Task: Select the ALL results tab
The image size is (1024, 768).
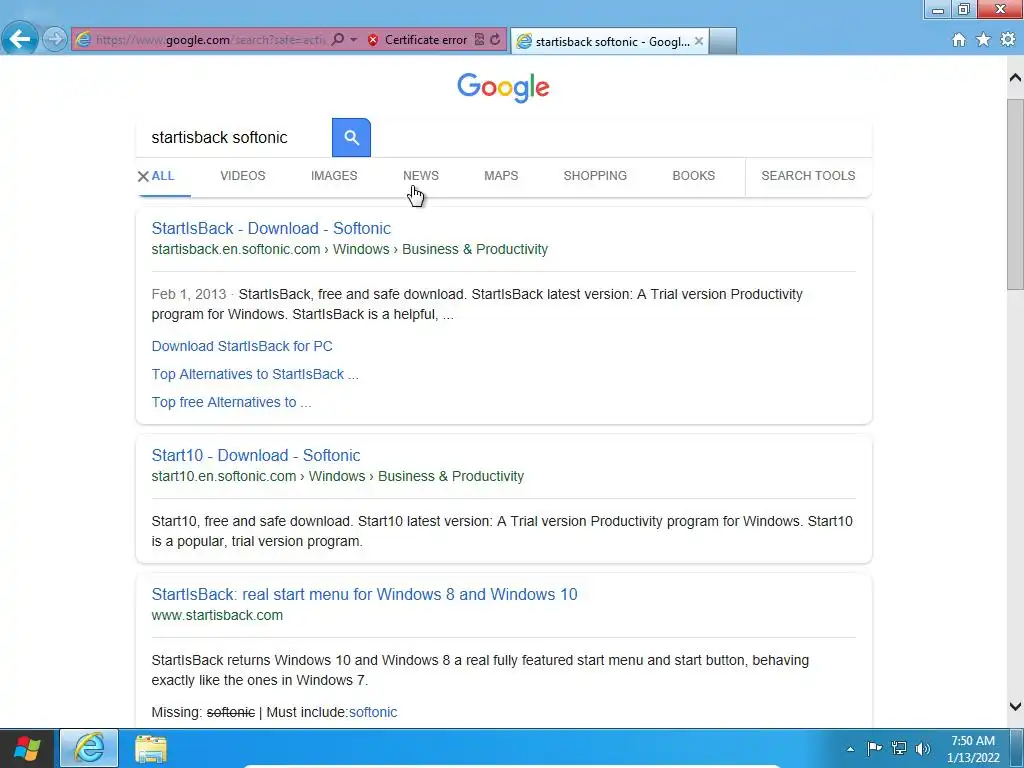Action: pos(163,176)
